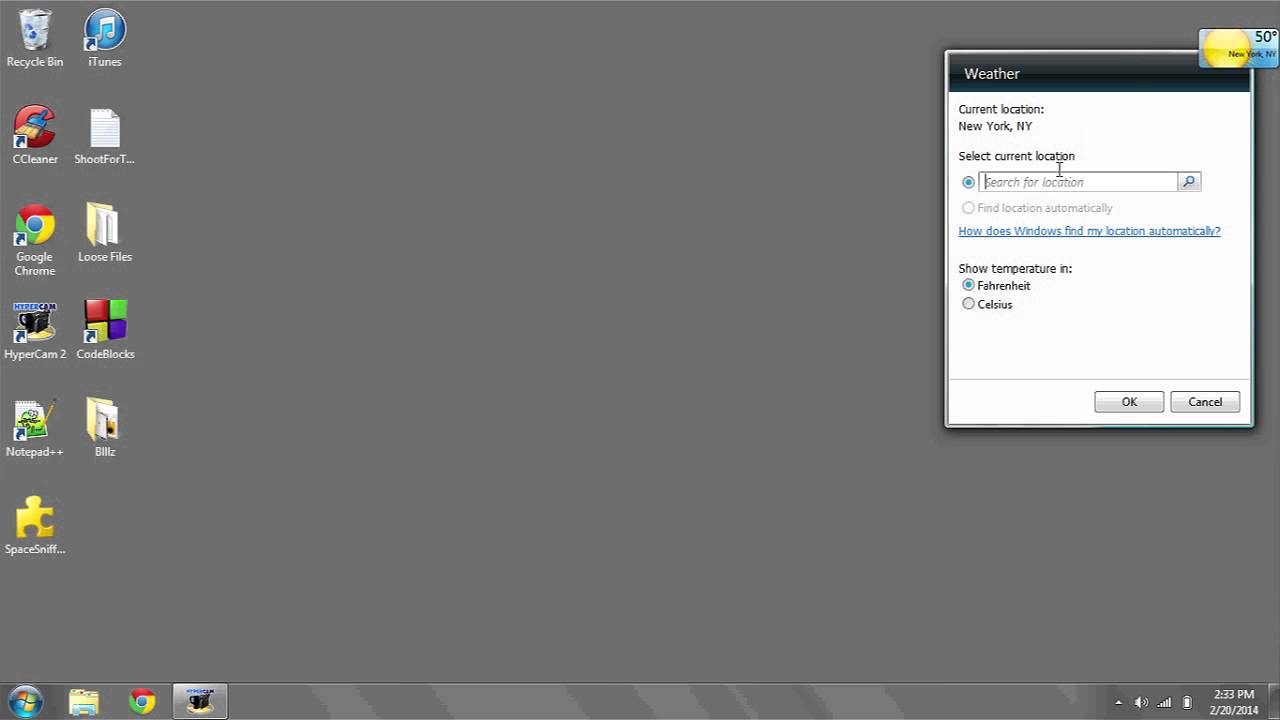Open the volume control in system tray
The image size is (1280, 720).
coord(1141,701)
